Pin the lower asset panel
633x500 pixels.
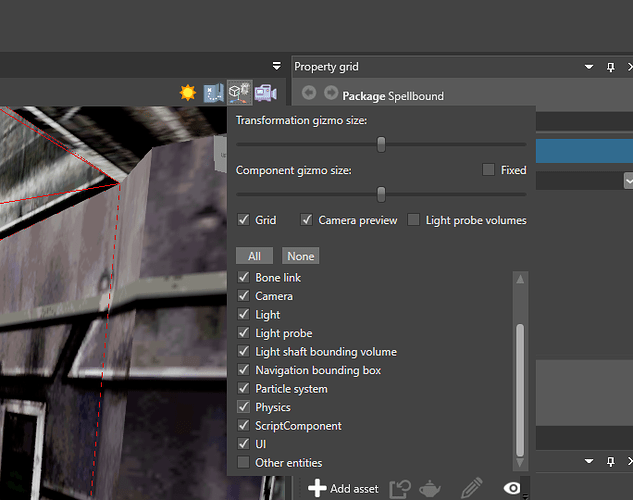pos(610,461)
